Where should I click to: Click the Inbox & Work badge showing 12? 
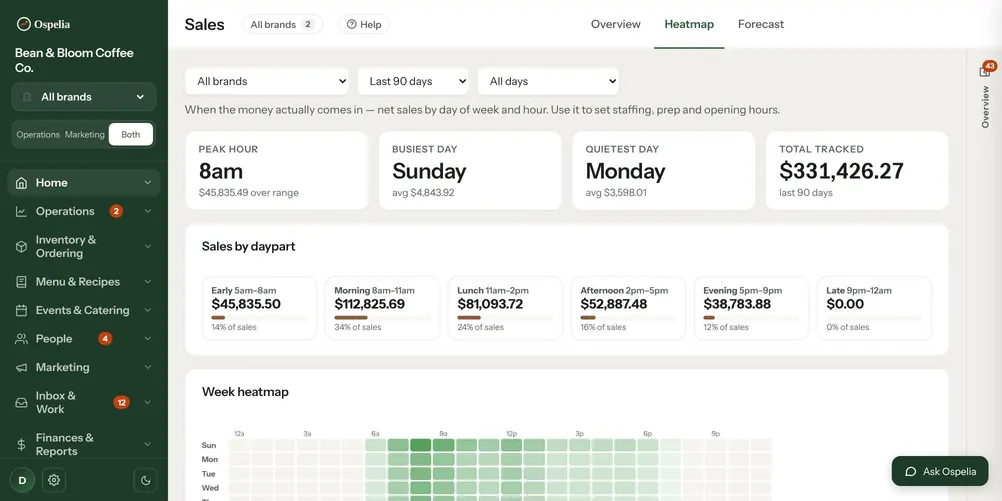click(121, 403)
